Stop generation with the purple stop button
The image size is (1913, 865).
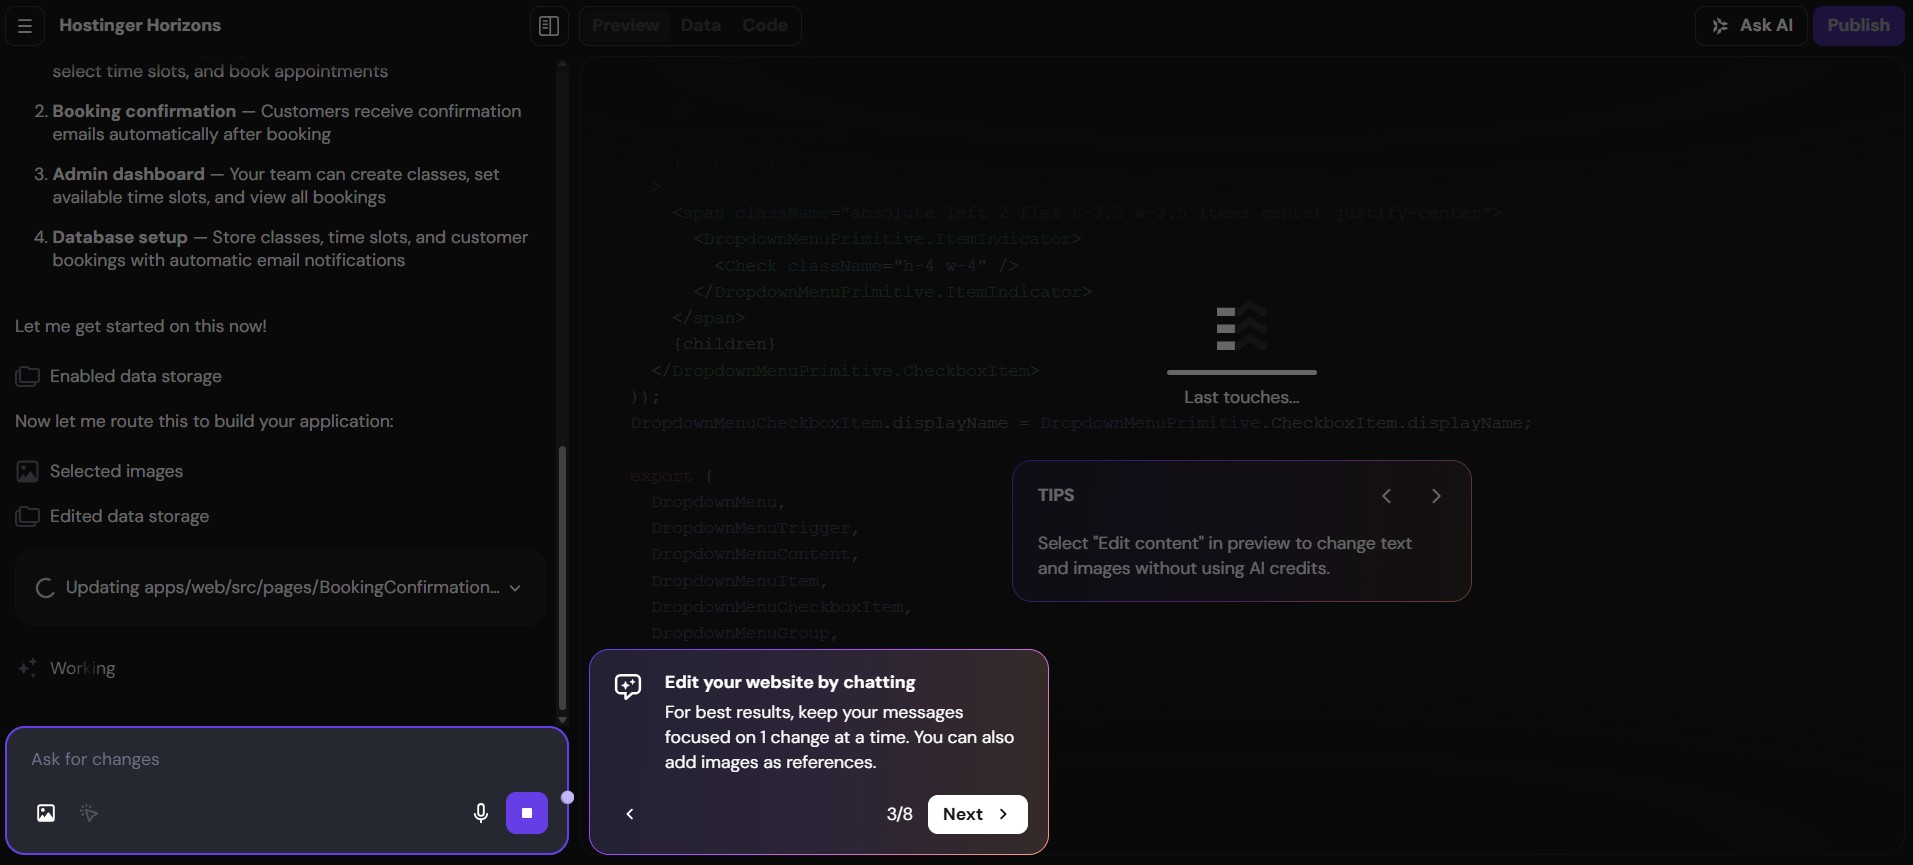click(x=527, y=813)
